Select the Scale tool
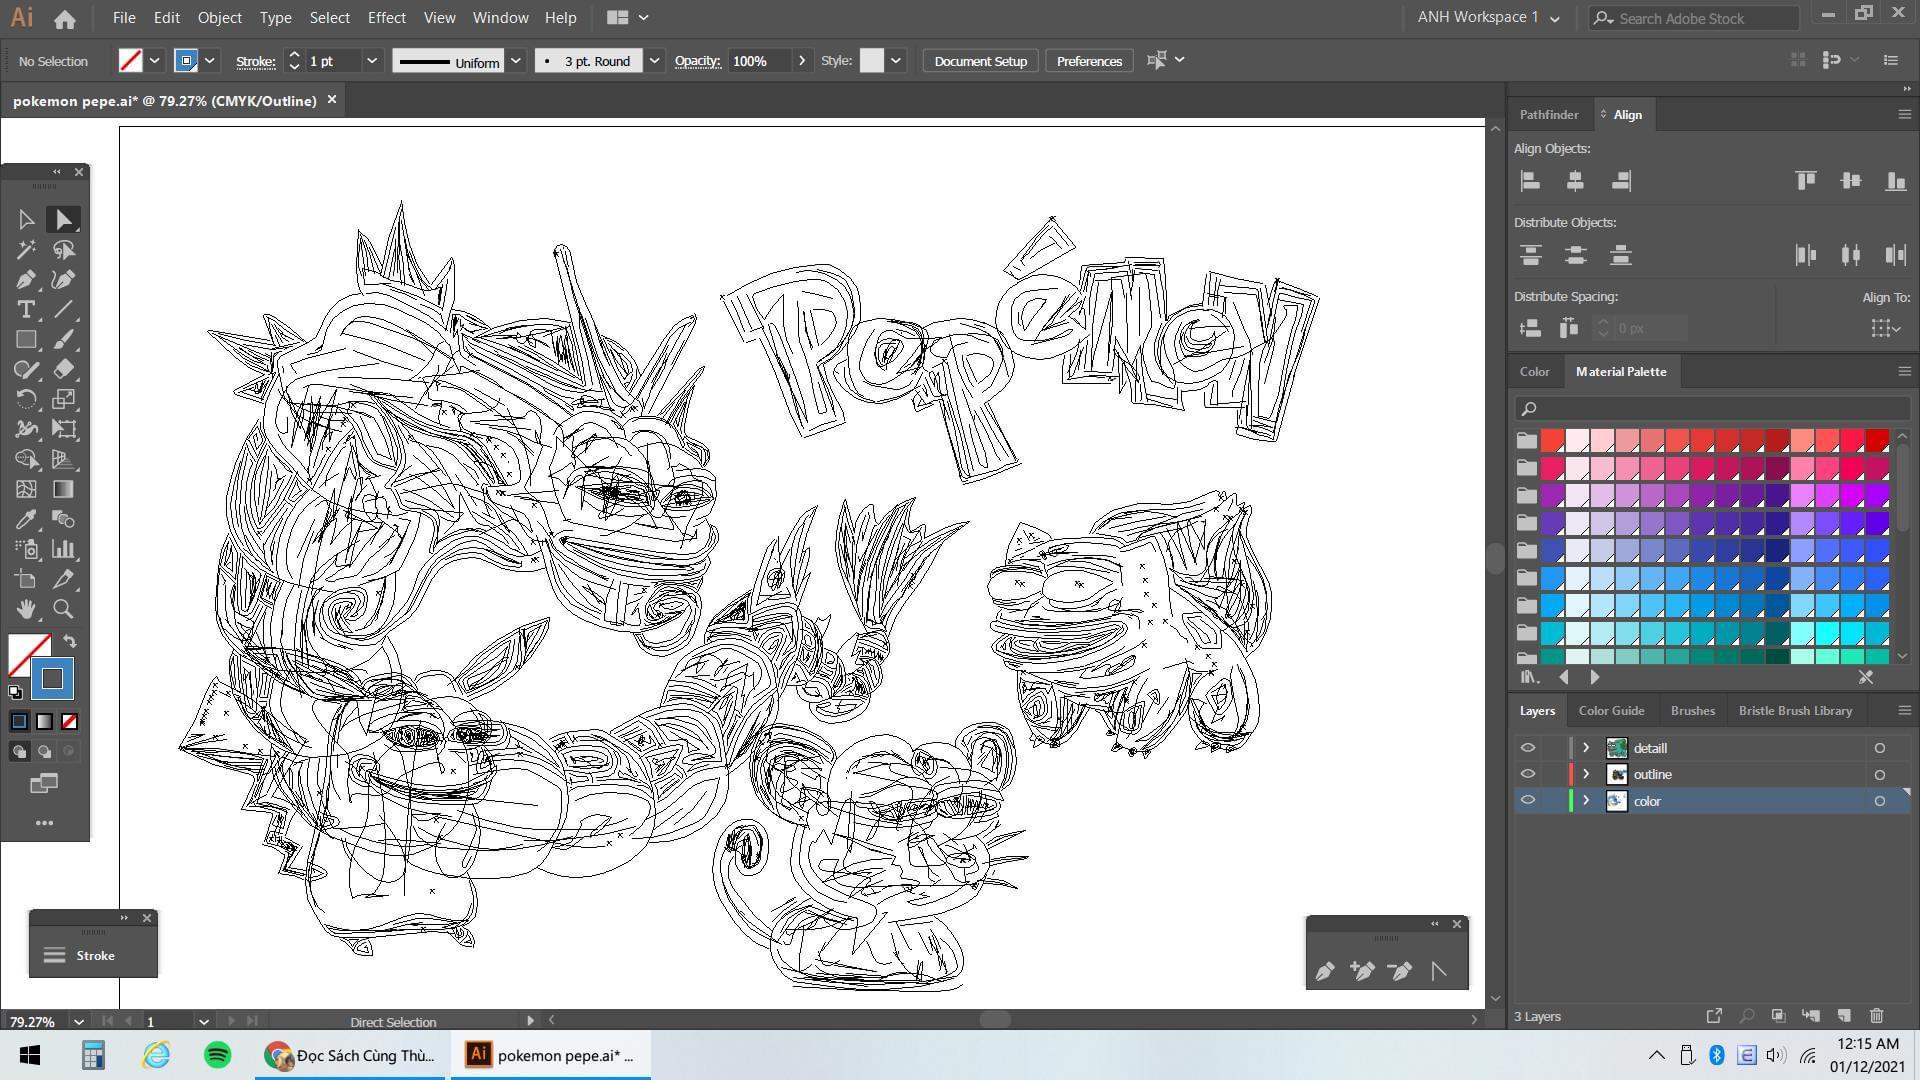The image size is (1920, 1080). tap(63, 400)
